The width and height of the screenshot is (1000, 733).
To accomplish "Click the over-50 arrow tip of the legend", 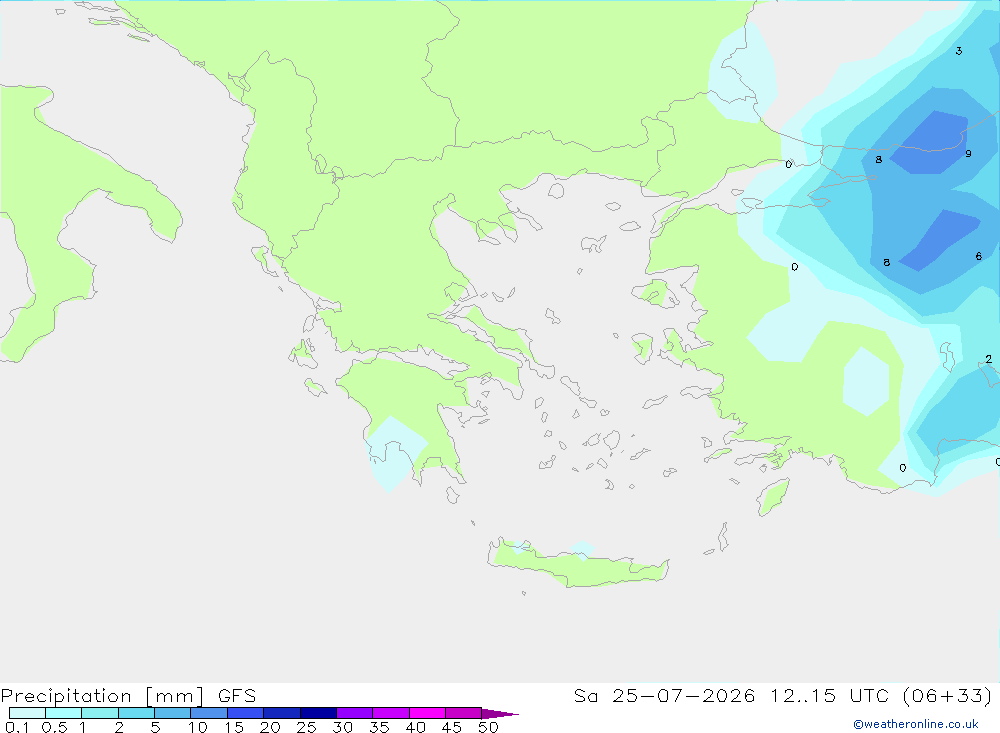I will point(501,714).
